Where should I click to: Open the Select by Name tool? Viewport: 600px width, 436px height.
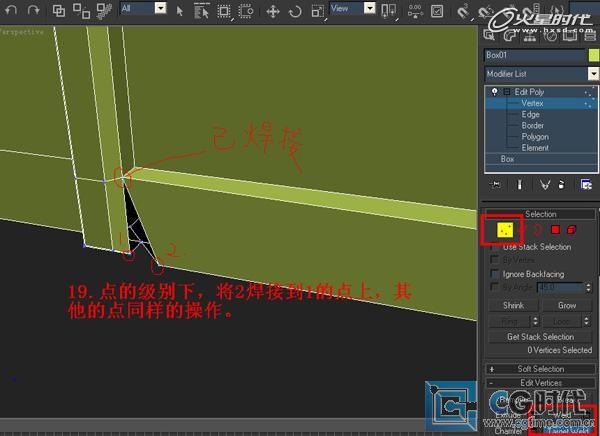202,11
